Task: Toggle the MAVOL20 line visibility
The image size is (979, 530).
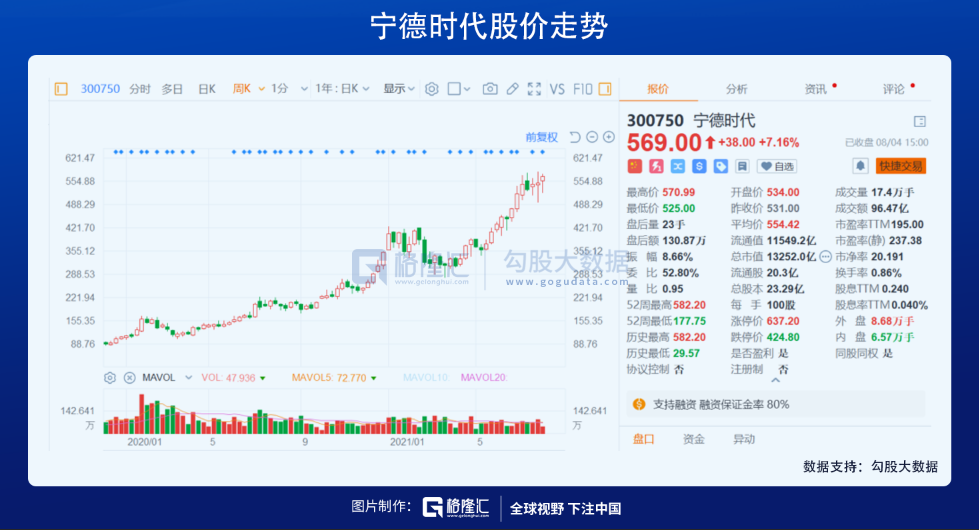Action: click(x=484, y=378)
